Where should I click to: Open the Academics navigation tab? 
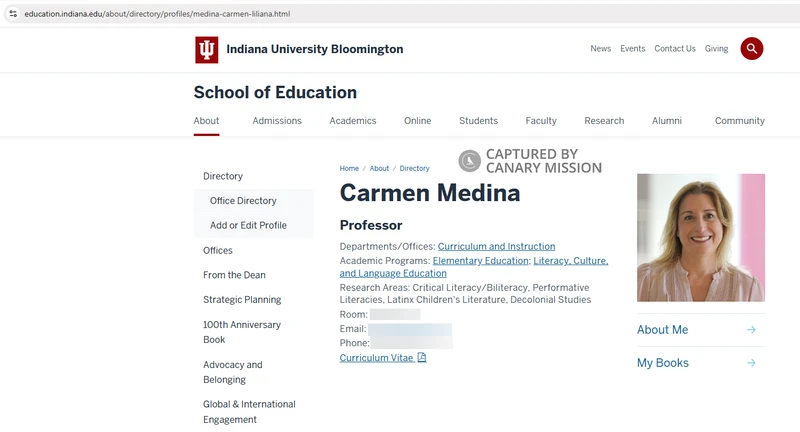(353, 121)
